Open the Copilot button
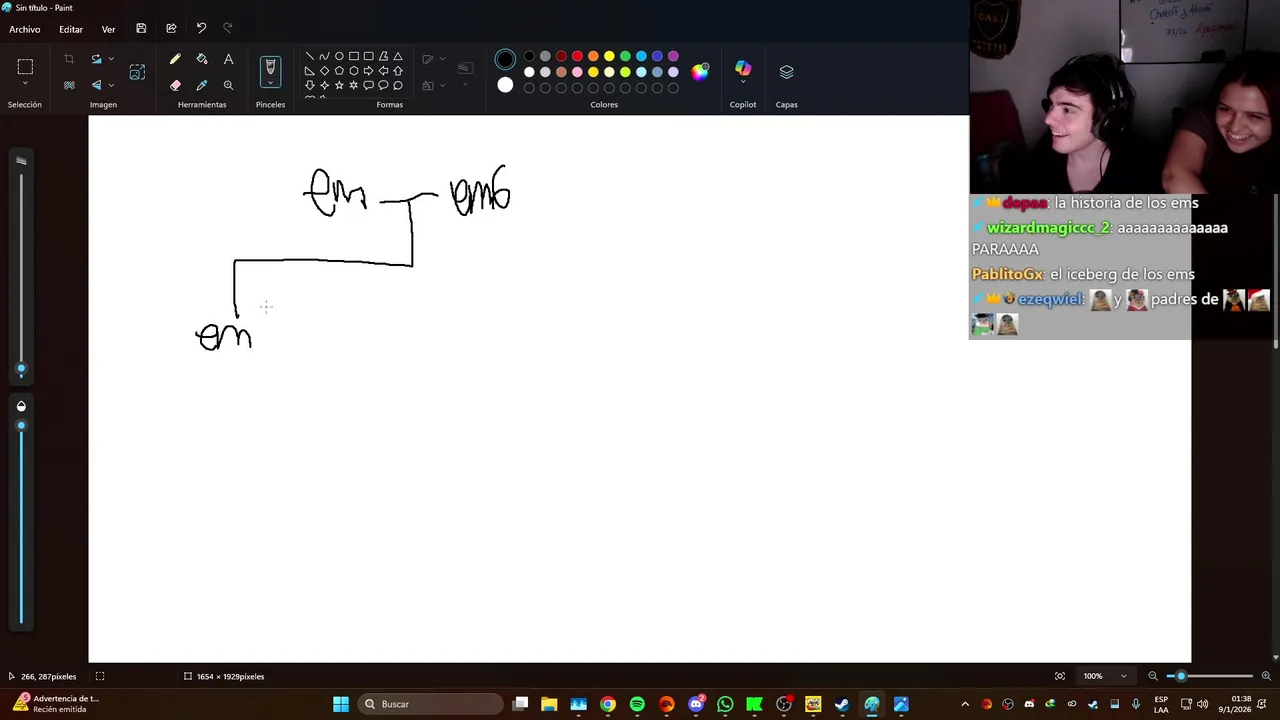Image resolution: width=1280 pixels, height=720 pixels. [x=743, y=67]
